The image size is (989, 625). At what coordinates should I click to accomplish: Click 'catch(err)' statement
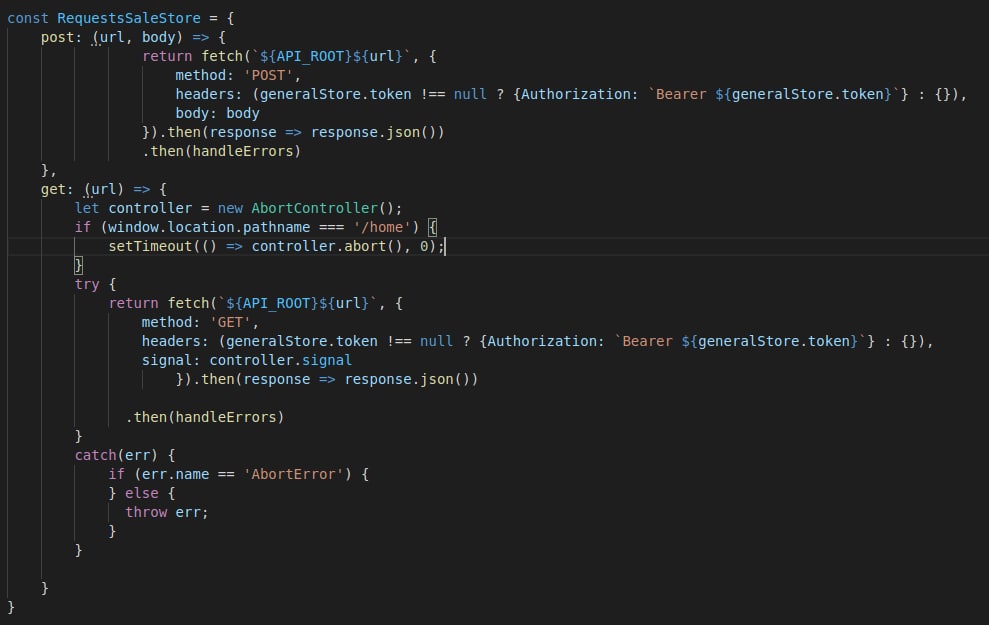point(116,455)
